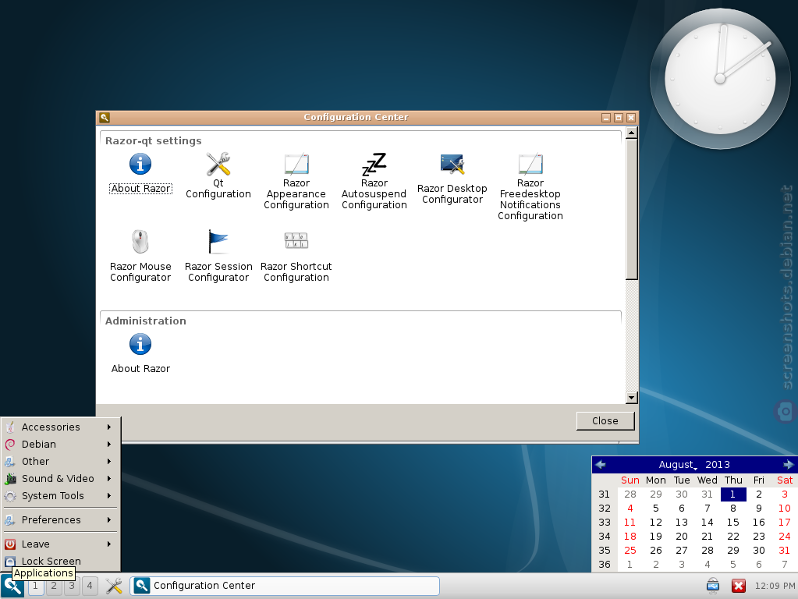Launch Razor Desktop Configurator
Screen dimensions: 798x599
(452, 179)
